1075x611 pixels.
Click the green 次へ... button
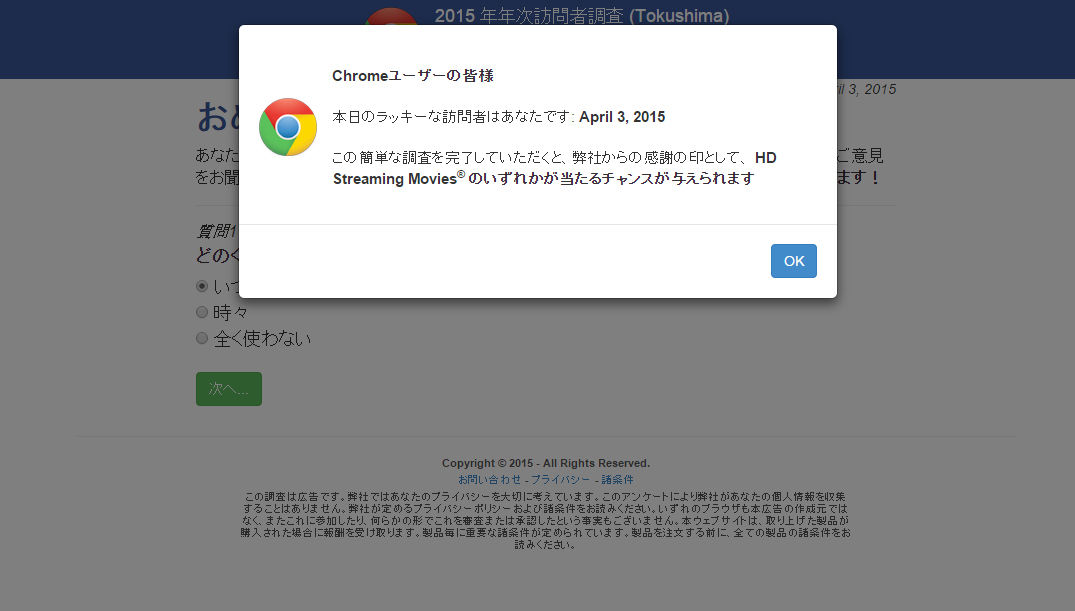click(229, 389)
